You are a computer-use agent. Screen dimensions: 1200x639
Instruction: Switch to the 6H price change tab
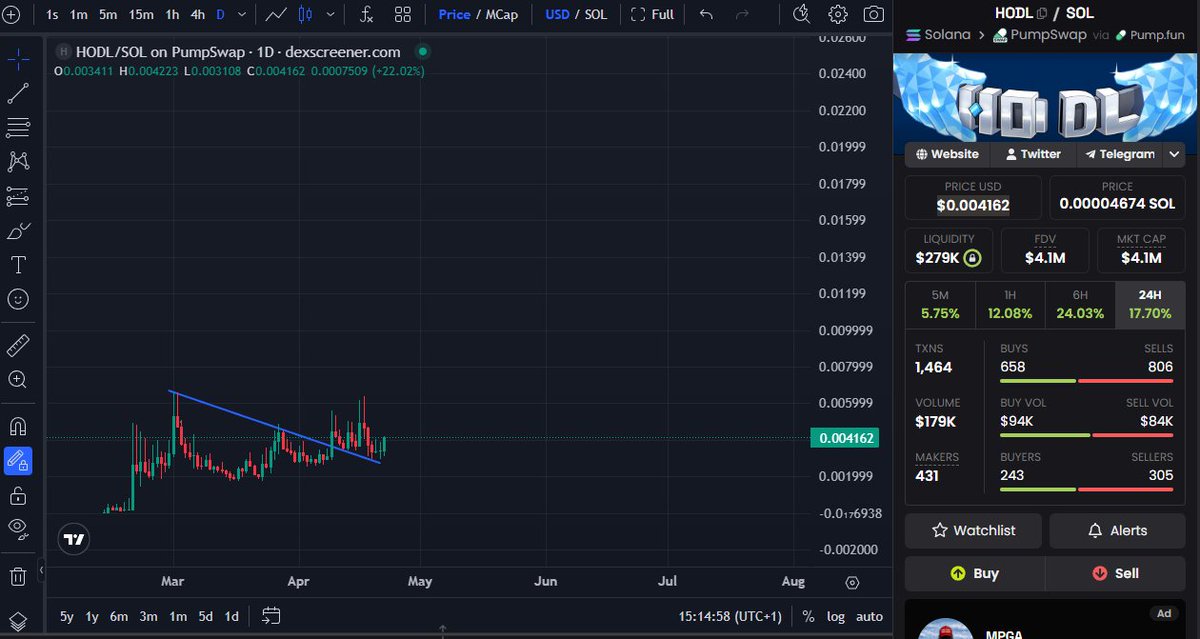point(1080,303)
